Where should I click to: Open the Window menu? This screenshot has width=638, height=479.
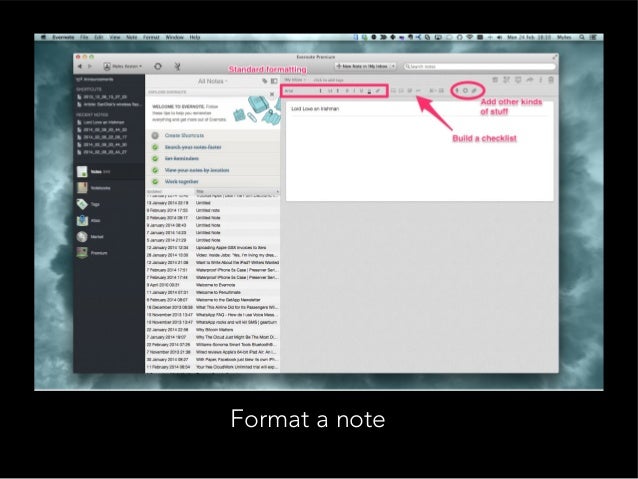click(x=175, y=37)
